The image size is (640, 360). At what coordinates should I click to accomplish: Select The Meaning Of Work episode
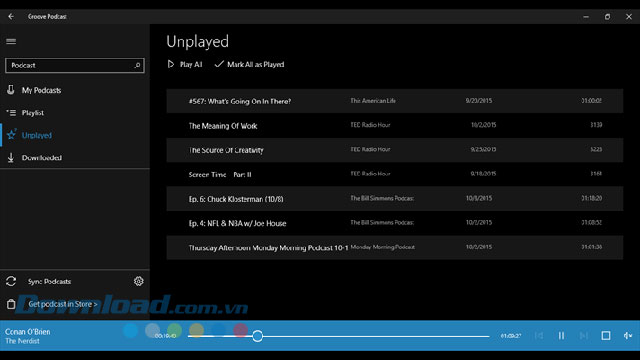(395, 125)
